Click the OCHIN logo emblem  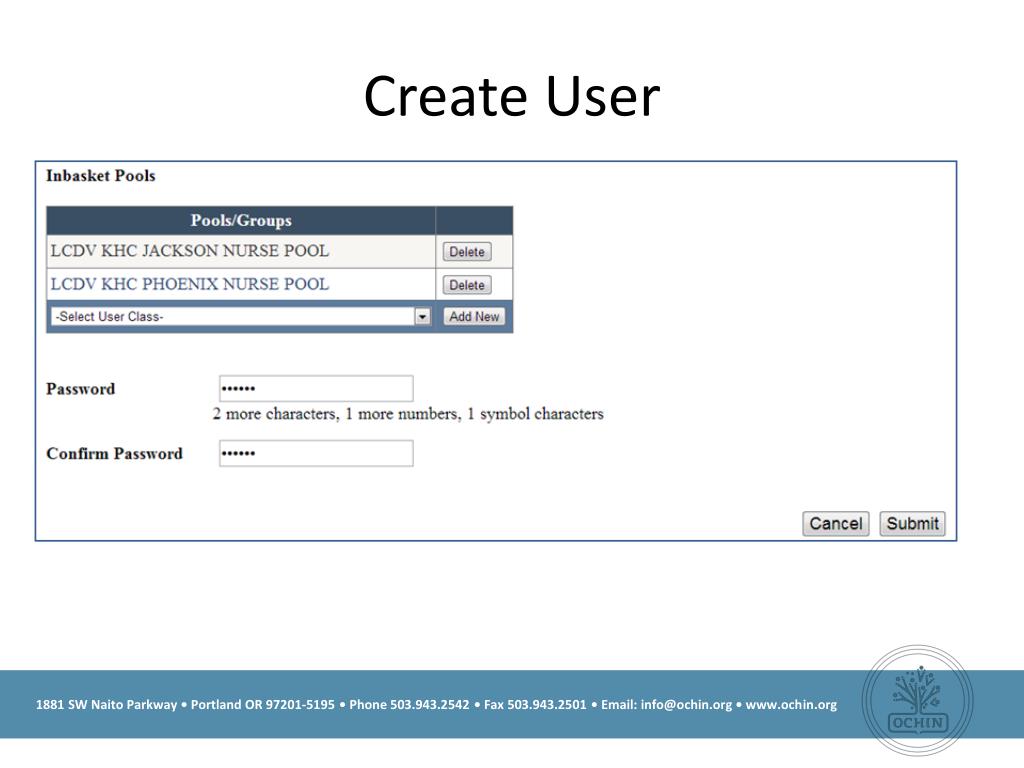click(918, 701)
